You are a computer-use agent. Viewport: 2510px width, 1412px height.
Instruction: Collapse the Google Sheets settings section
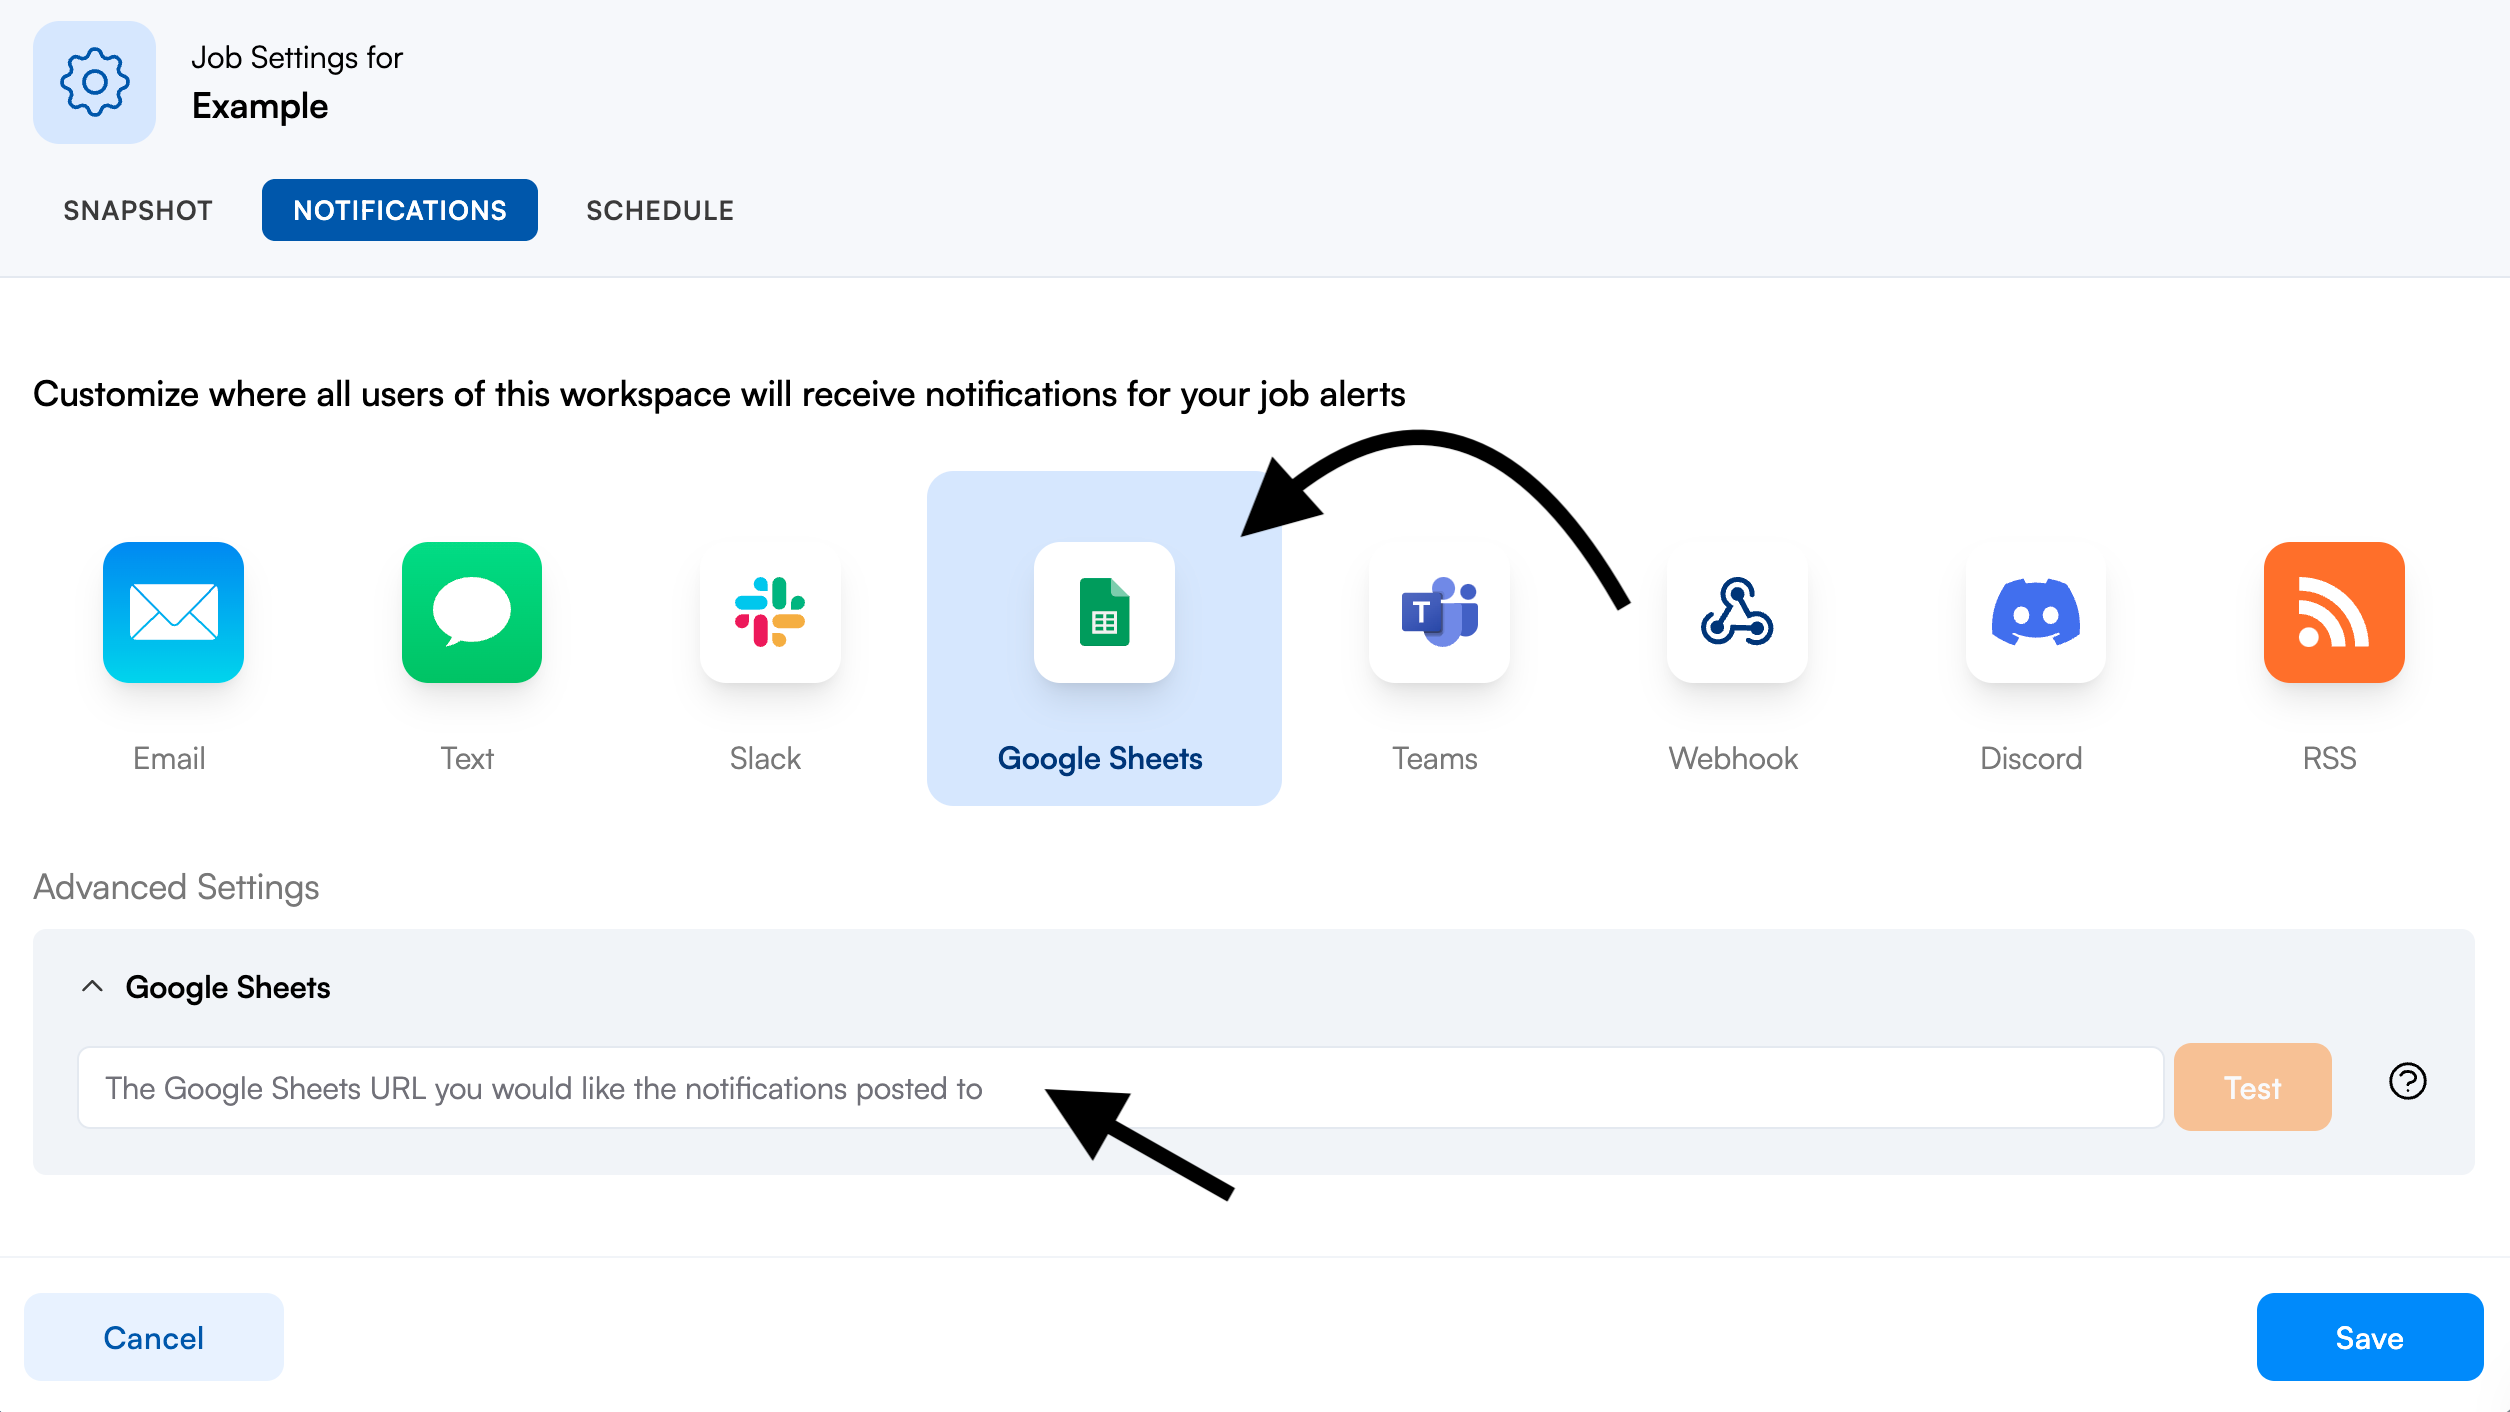pos(92,986)
